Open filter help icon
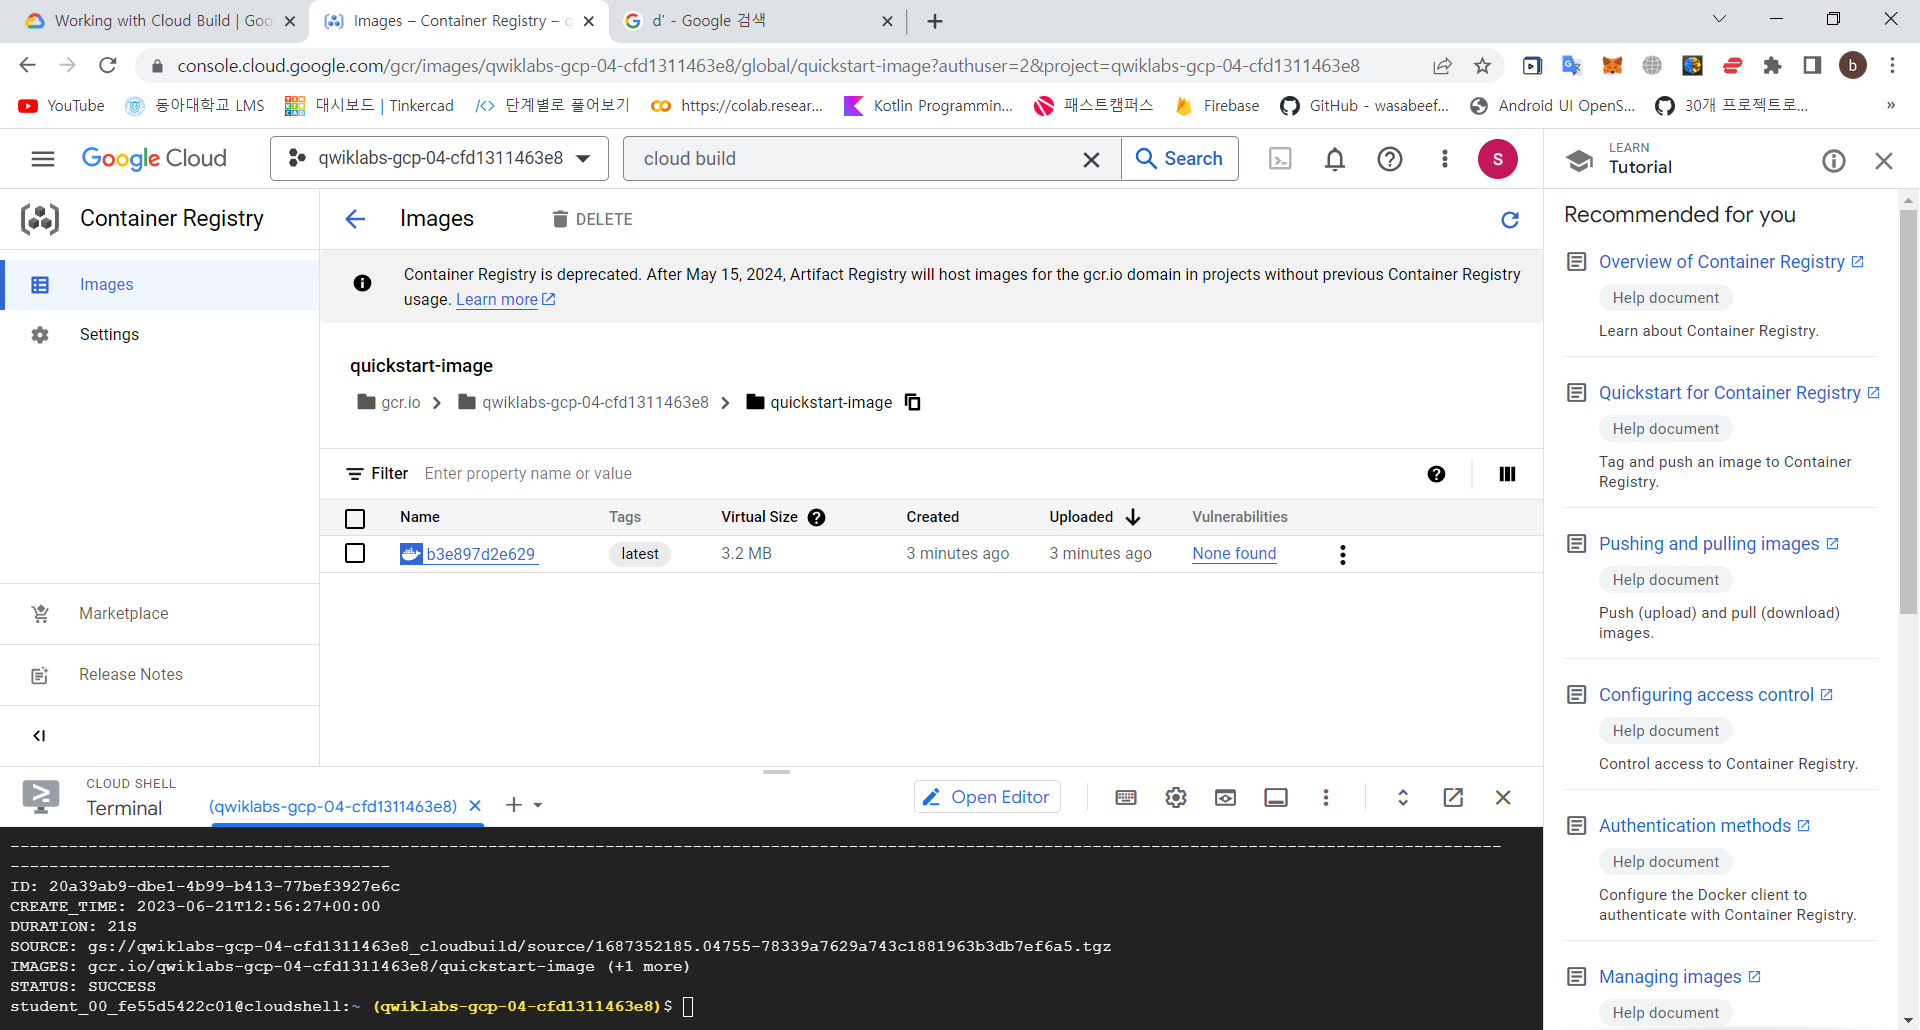Image resolution: width=1920 pixels, height=1030 pixels. coord(1436,474)
